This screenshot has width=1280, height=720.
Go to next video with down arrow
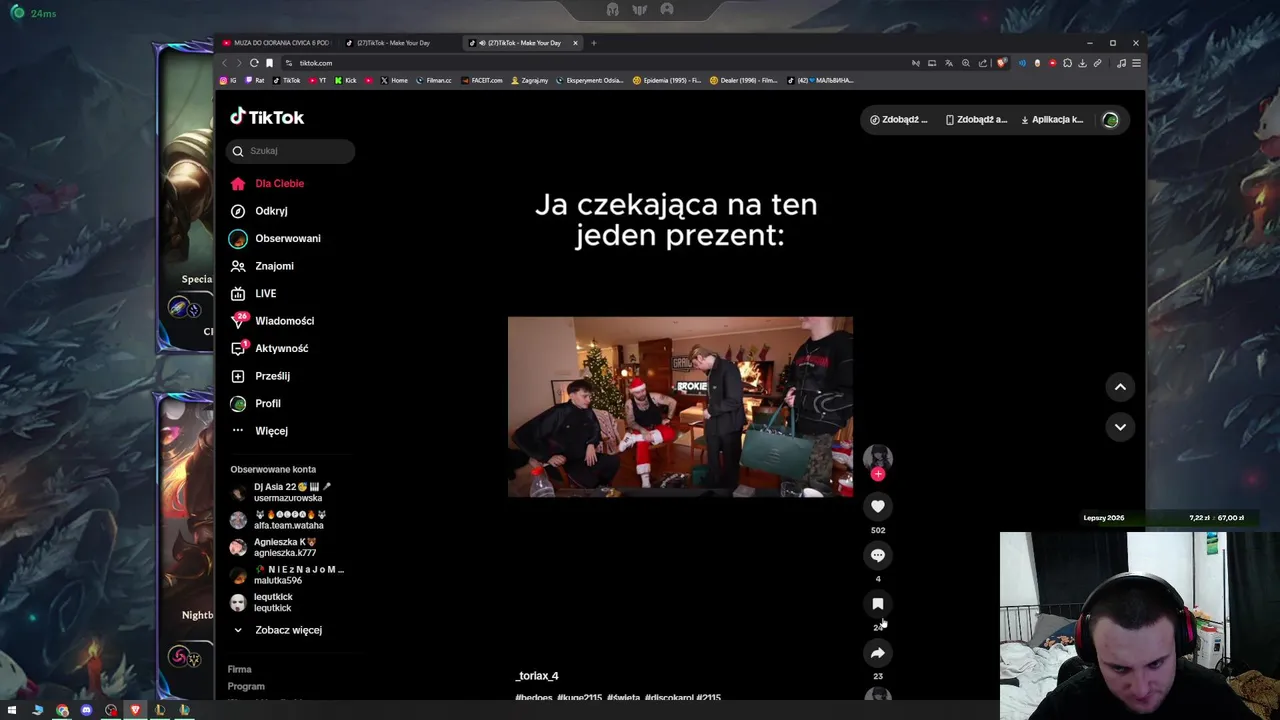(1120, 427)
